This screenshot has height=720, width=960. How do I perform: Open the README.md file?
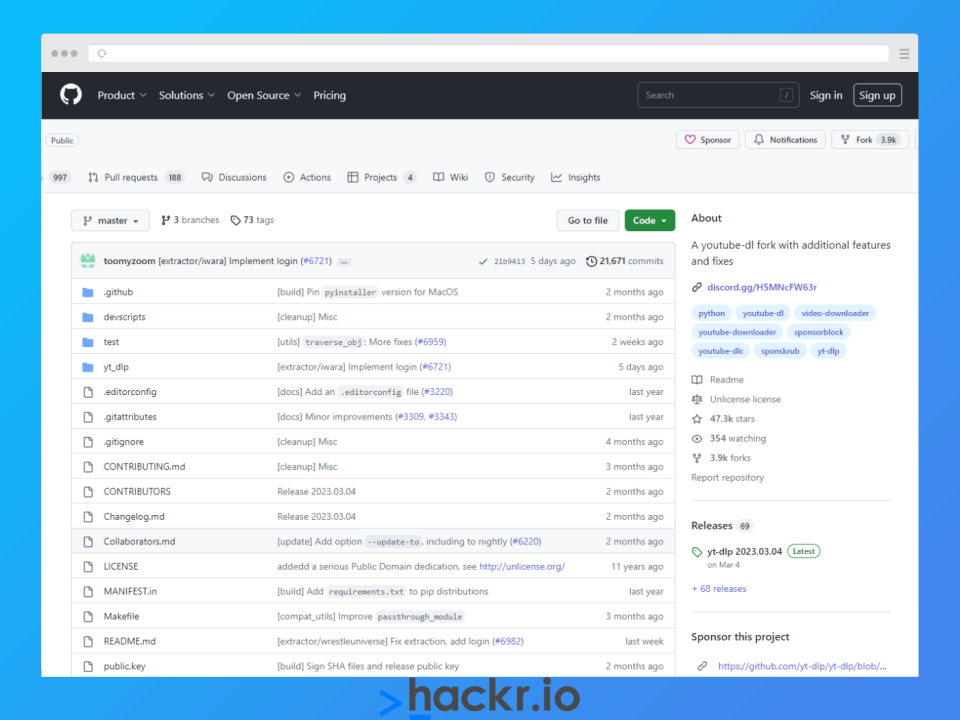tap(130, 642)
